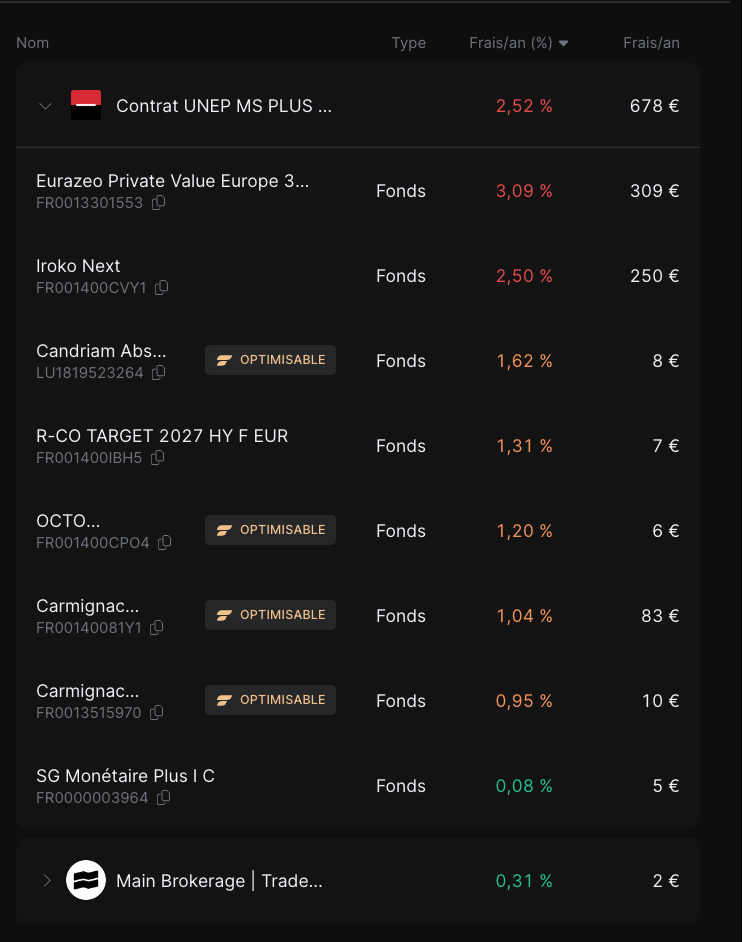Copy Carmignac ISIN FR0013515970
Image resolution: width=742 pixels, height=942 pixels.
(157, 713)
